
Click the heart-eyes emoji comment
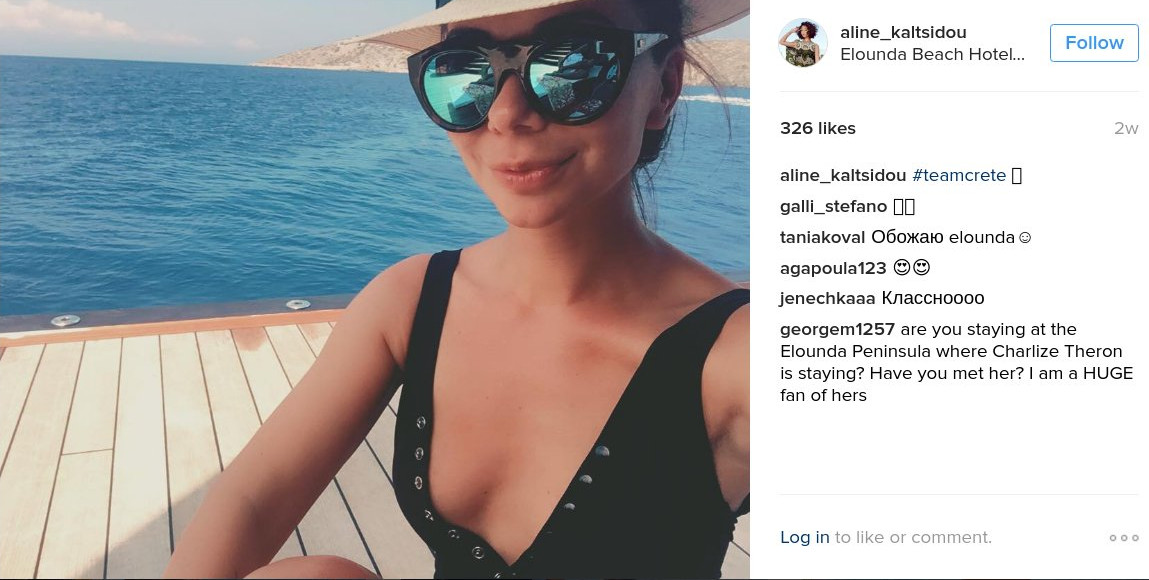912,268
